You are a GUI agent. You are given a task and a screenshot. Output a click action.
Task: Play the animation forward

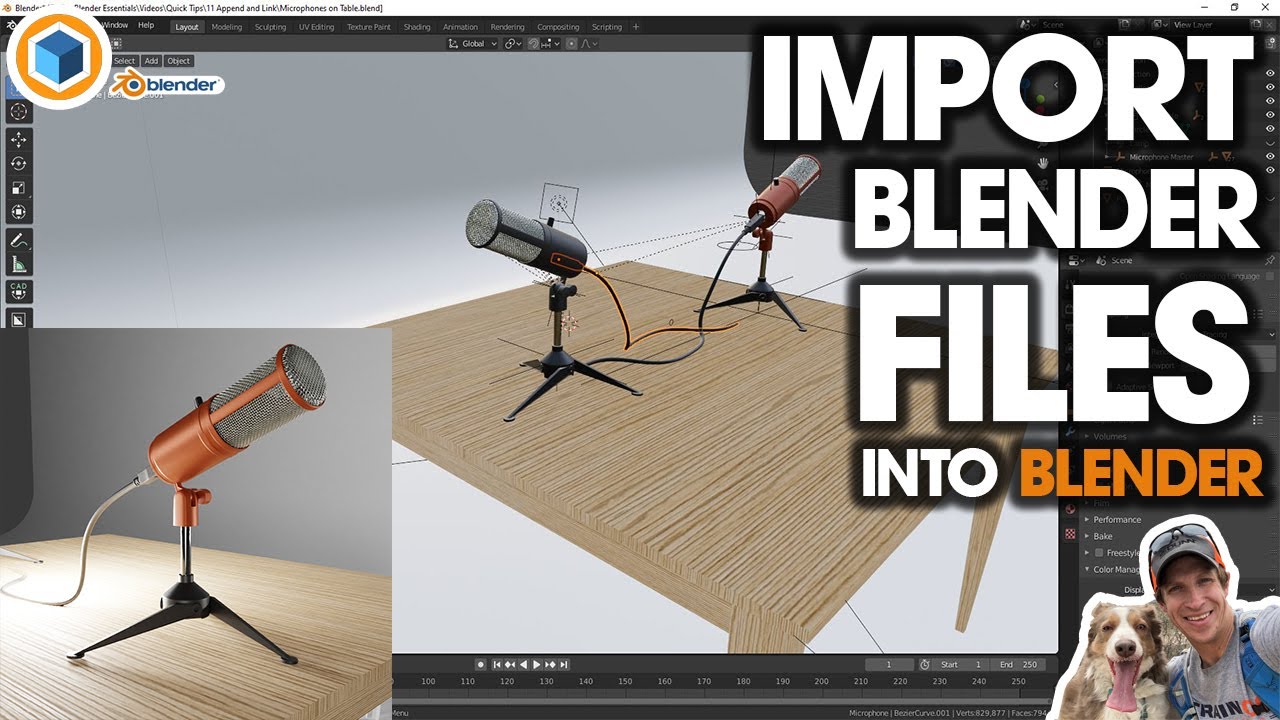(x=536, y=664)
